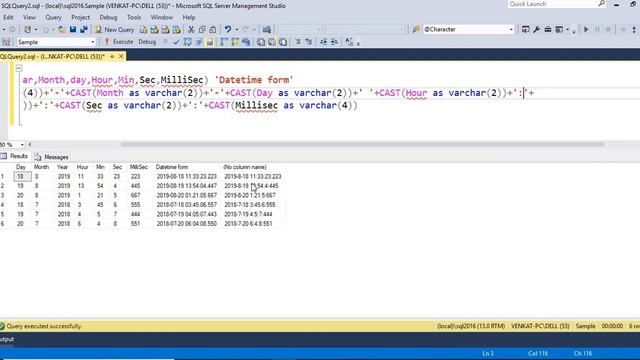Toggle Include Actual Execution Plan

pyautogui.click(x=224, y=42)
